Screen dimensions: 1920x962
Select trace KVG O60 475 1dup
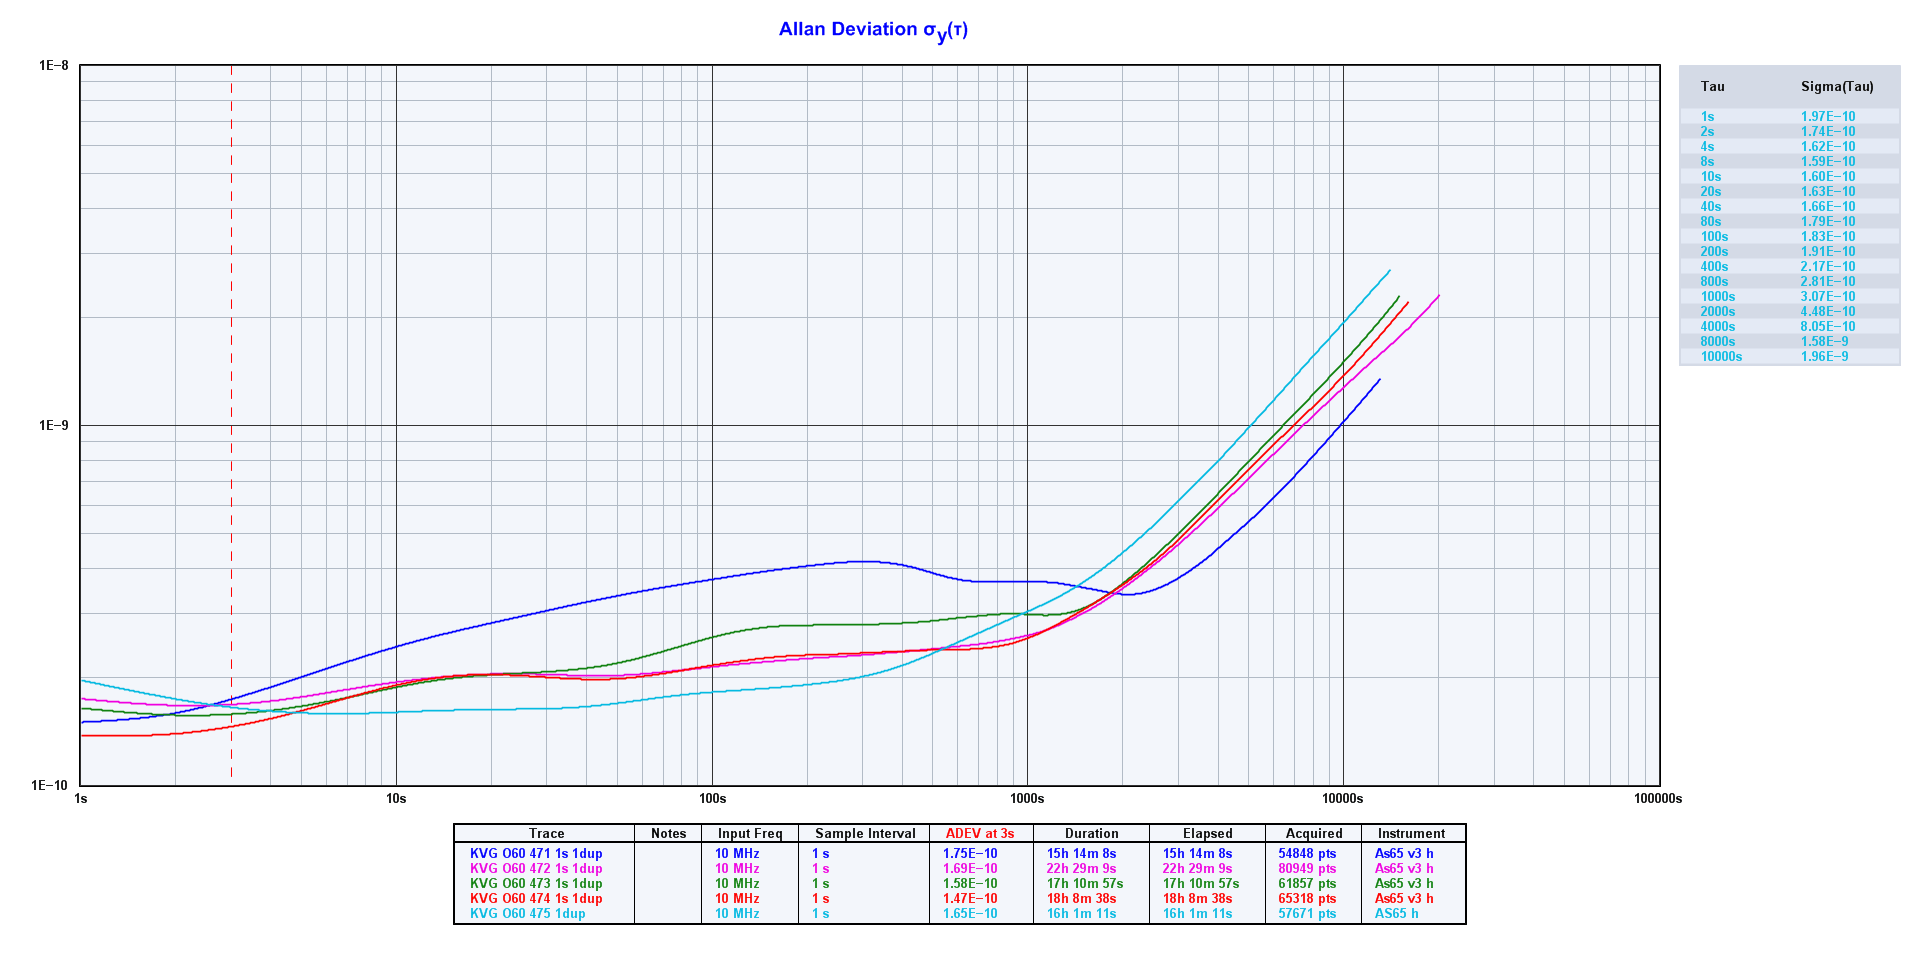[x=528, y=914]
